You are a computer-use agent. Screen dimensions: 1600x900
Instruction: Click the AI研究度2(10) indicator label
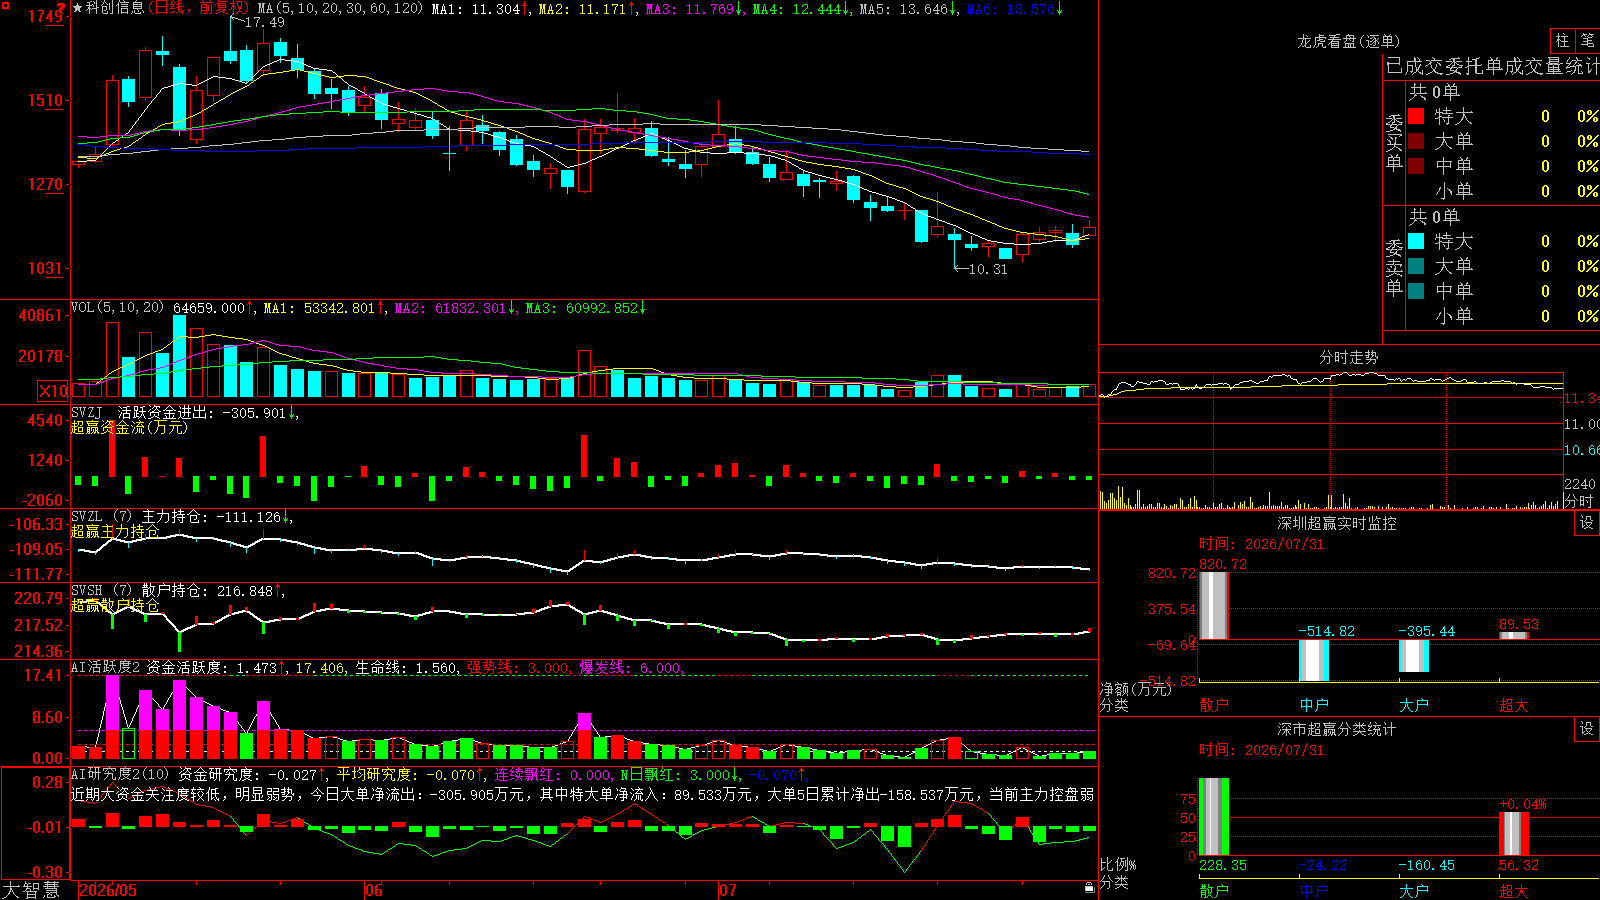point(120,774)
